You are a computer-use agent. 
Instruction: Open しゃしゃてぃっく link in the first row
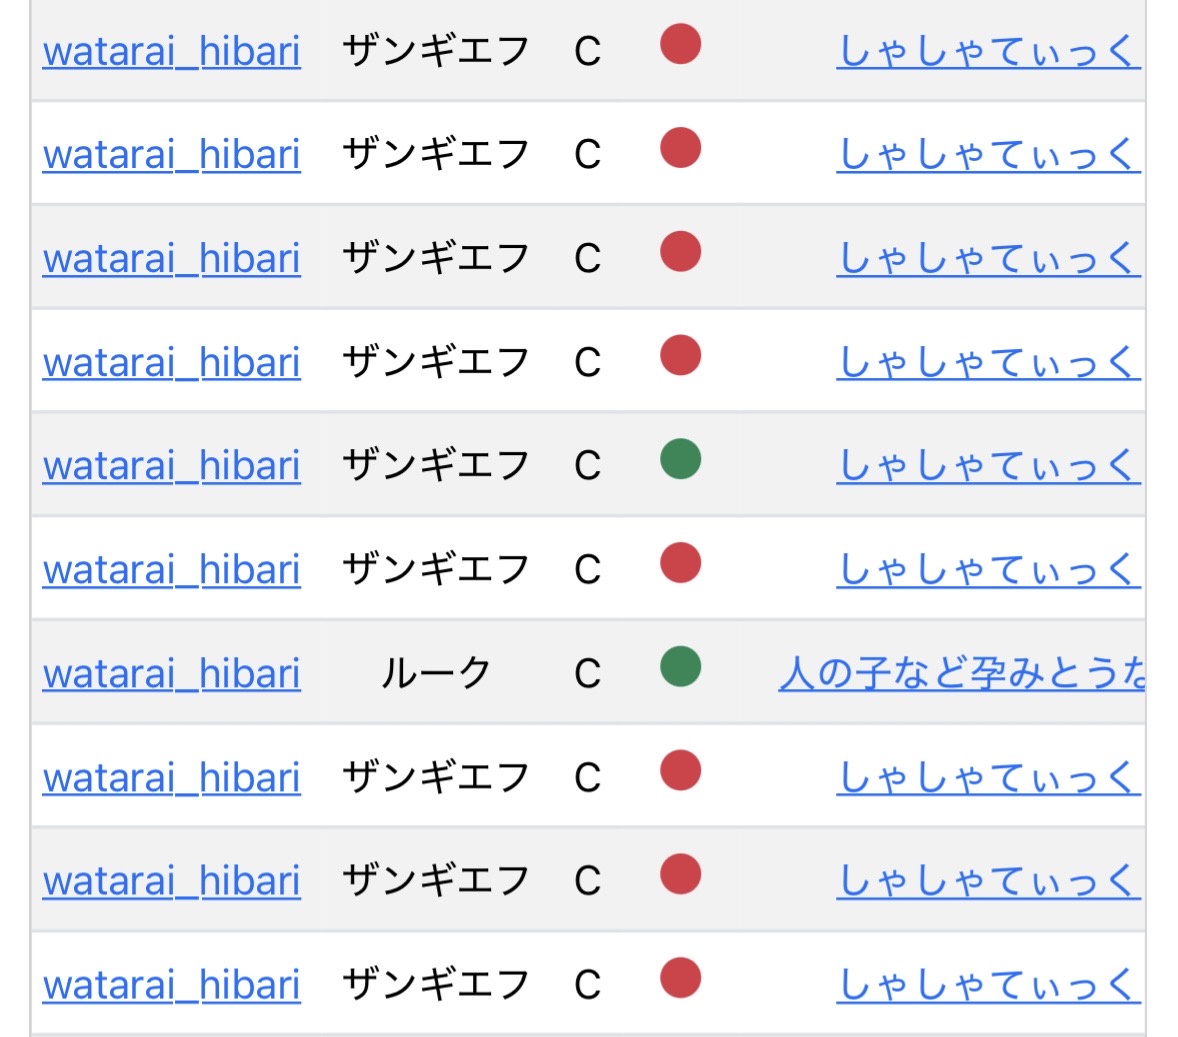[x=988, y=51]
